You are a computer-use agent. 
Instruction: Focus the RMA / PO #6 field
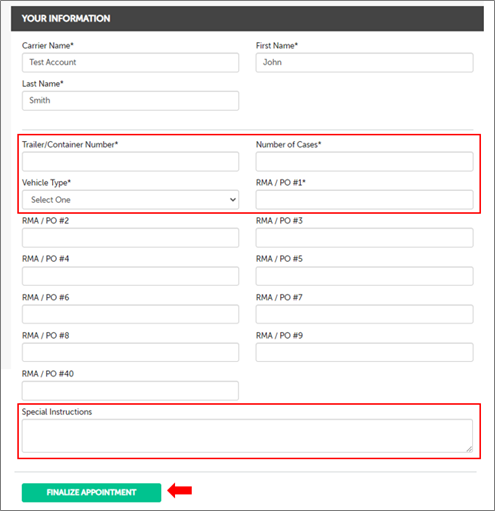point(130,314)
